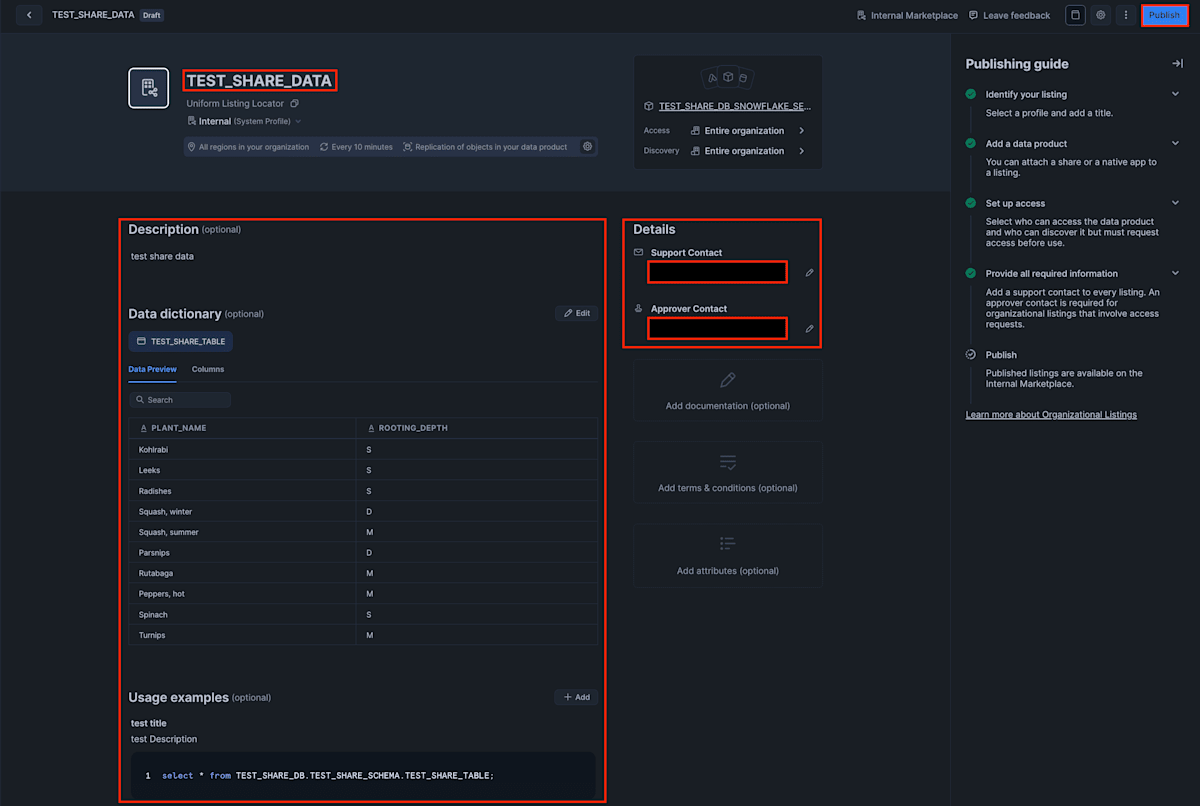Image resolution: width=1200 pixels, height=806 pixels.
Task: Click the green check beside Set up access
Action: point(970,203)
